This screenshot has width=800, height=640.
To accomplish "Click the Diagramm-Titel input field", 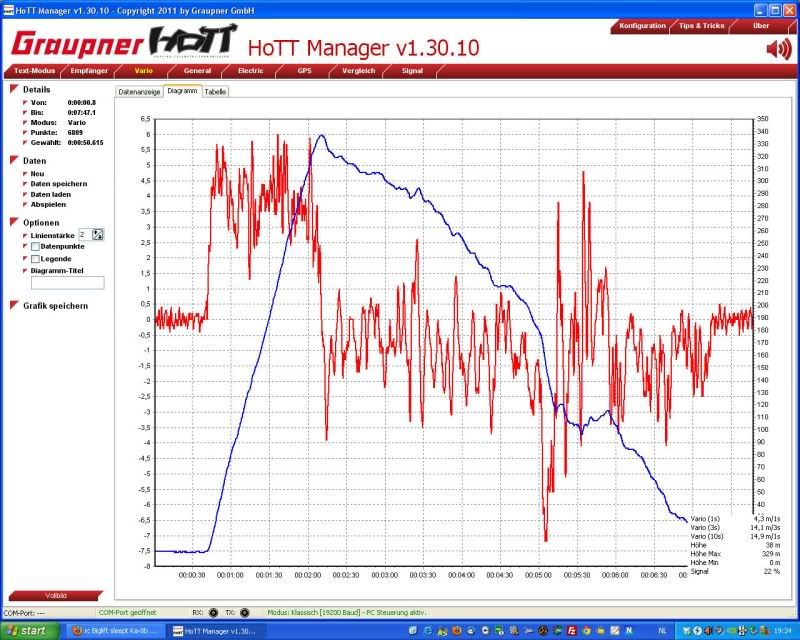I will (67, 283).
